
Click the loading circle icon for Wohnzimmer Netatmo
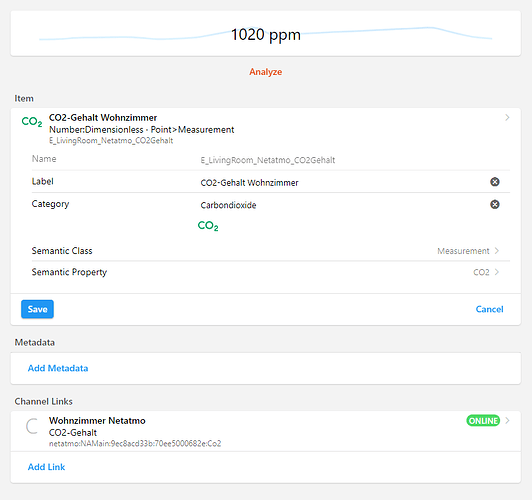point(32,426)
